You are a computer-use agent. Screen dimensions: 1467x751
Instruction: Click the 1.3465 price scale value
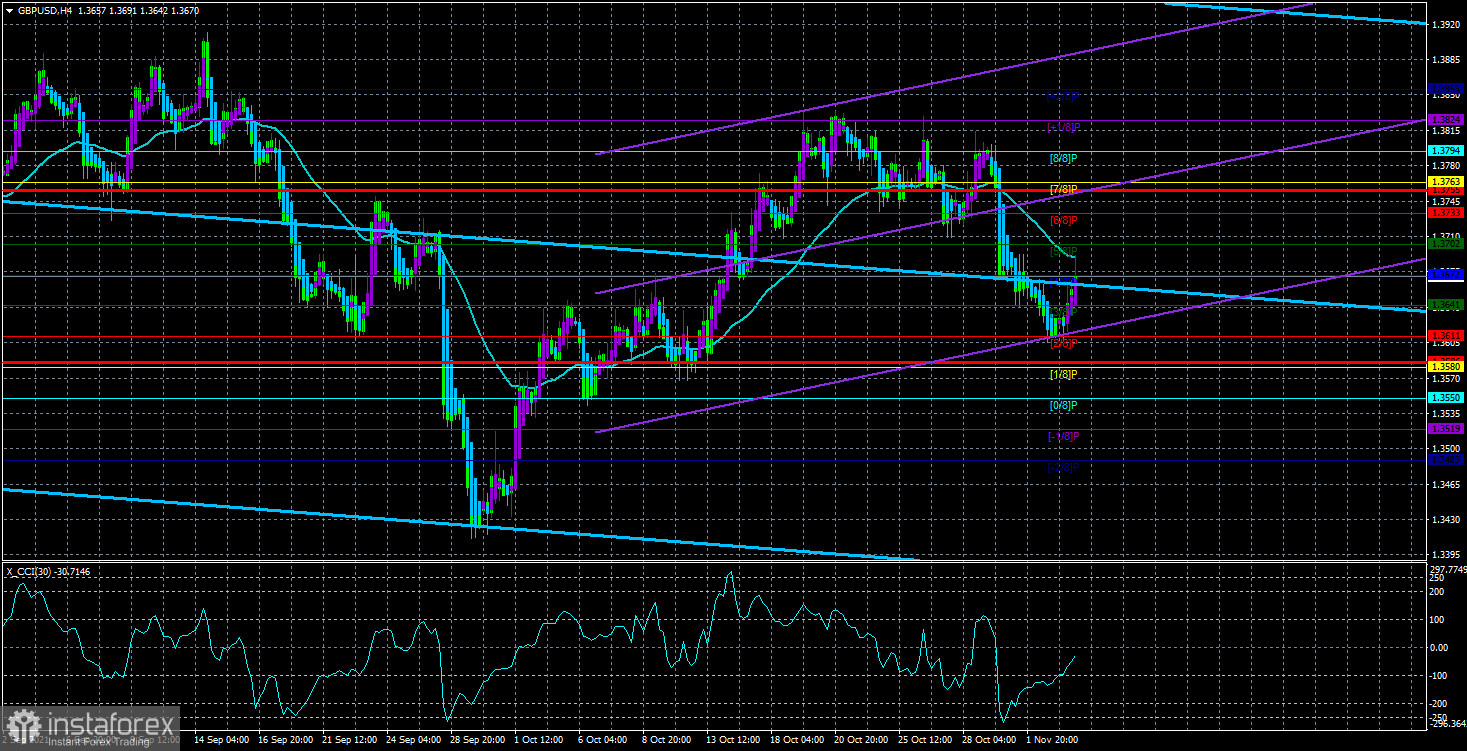point(1447,485)
